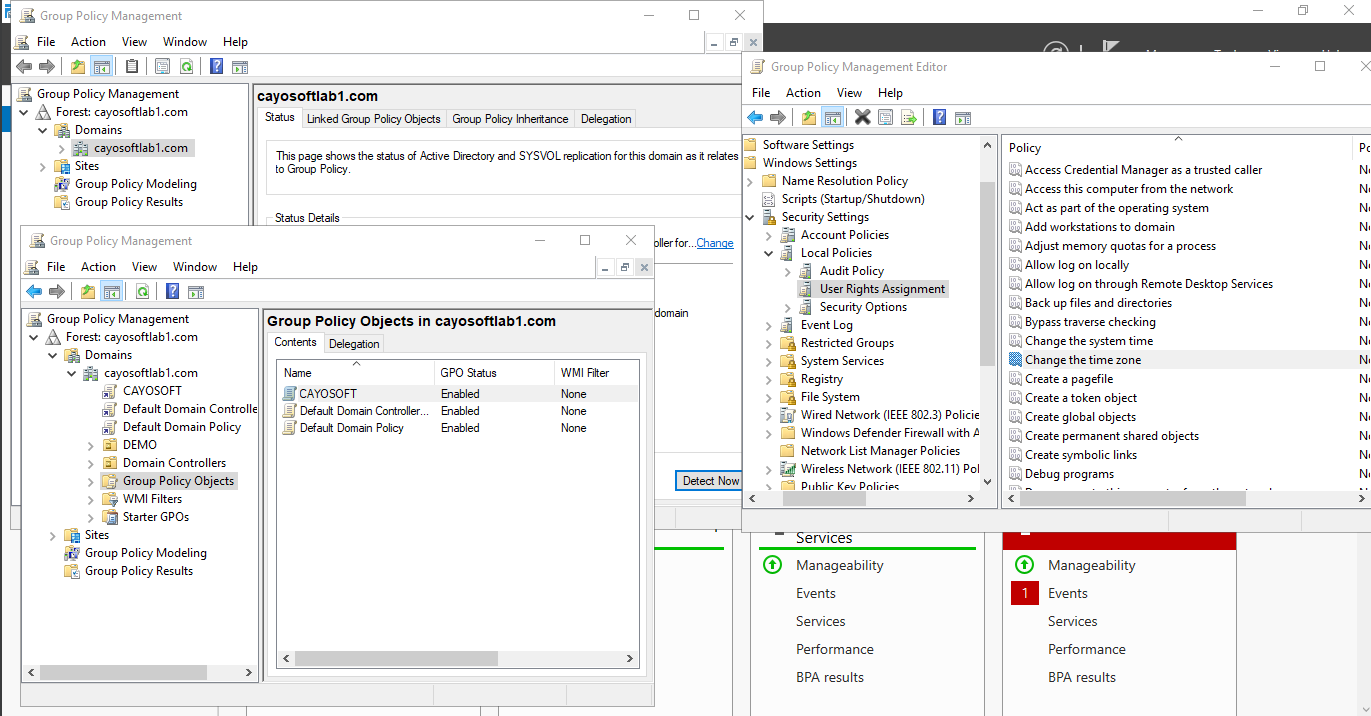Click the Detect Now button
The width and height of the screenshot is (1371, 716).
tap(710, 480)
